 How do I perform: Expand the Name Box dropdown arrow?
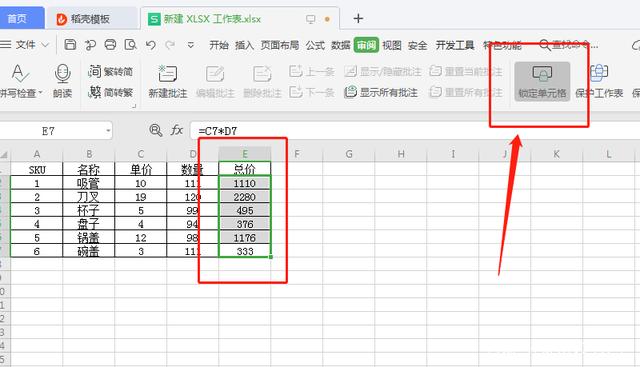108,131
